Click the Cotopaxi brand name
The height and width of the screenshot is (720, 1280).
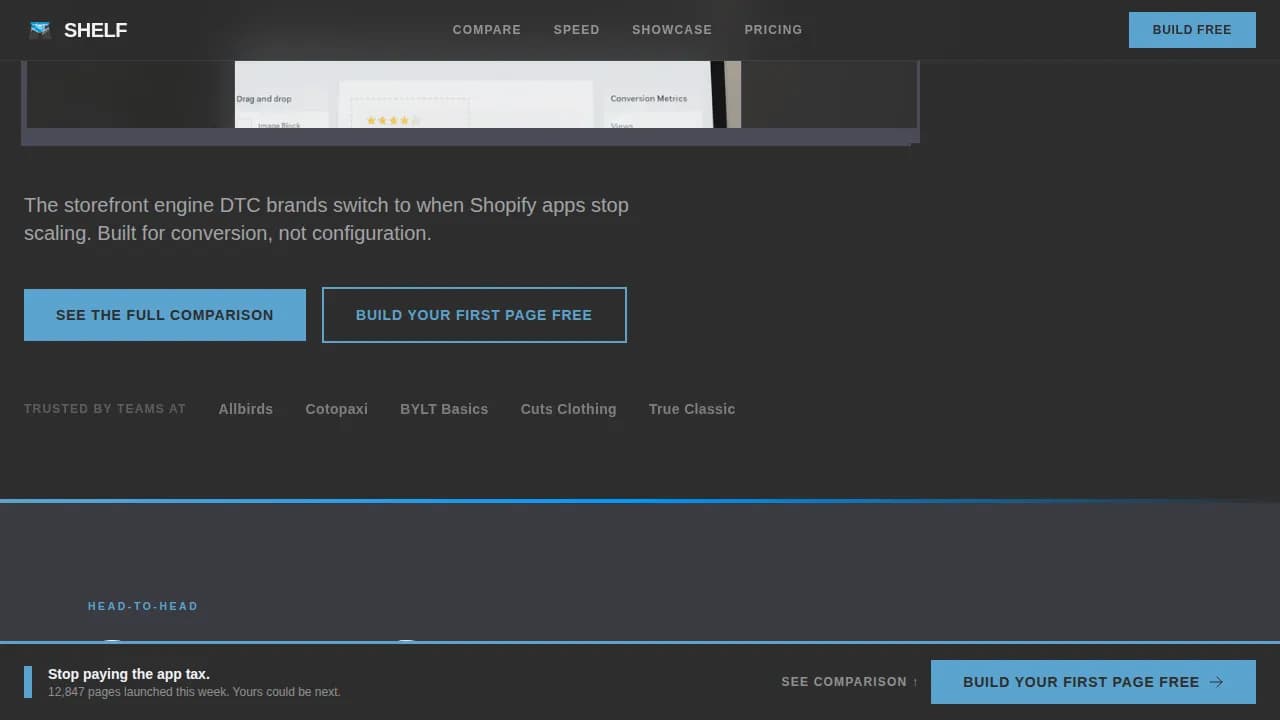[x=337, y=409]
